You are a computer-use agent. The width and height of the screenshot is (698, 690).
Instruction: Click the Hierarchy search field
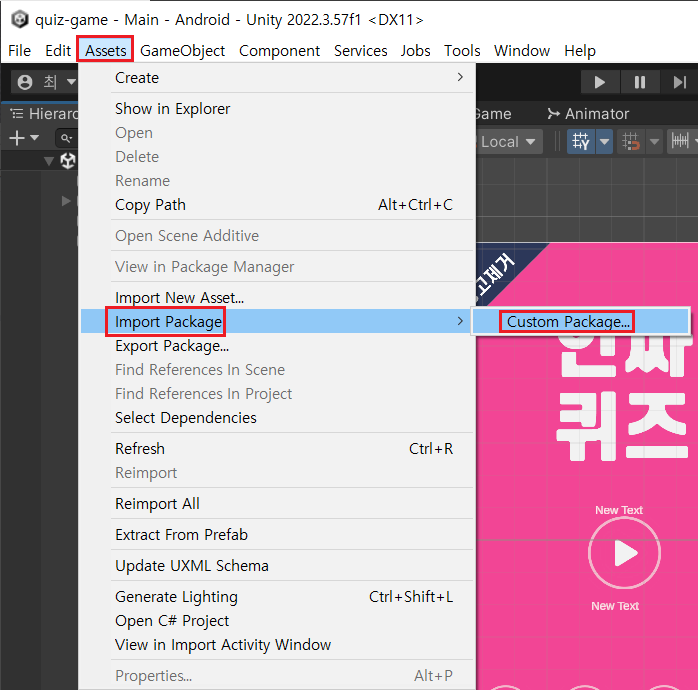point(67,138)
